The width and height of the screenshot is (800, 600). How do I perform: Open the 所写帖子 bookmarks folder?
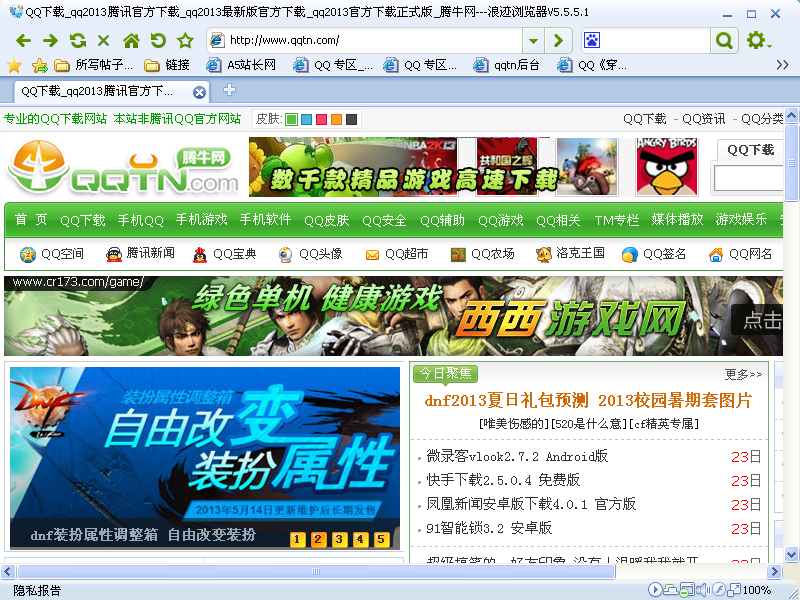tap(93, 65)
